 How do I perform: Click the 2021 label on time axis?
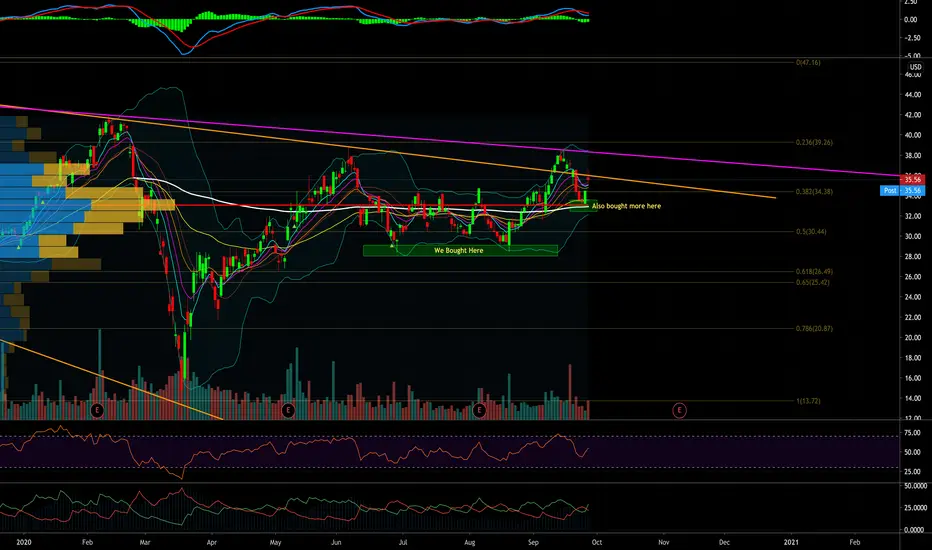coord(791,542)
